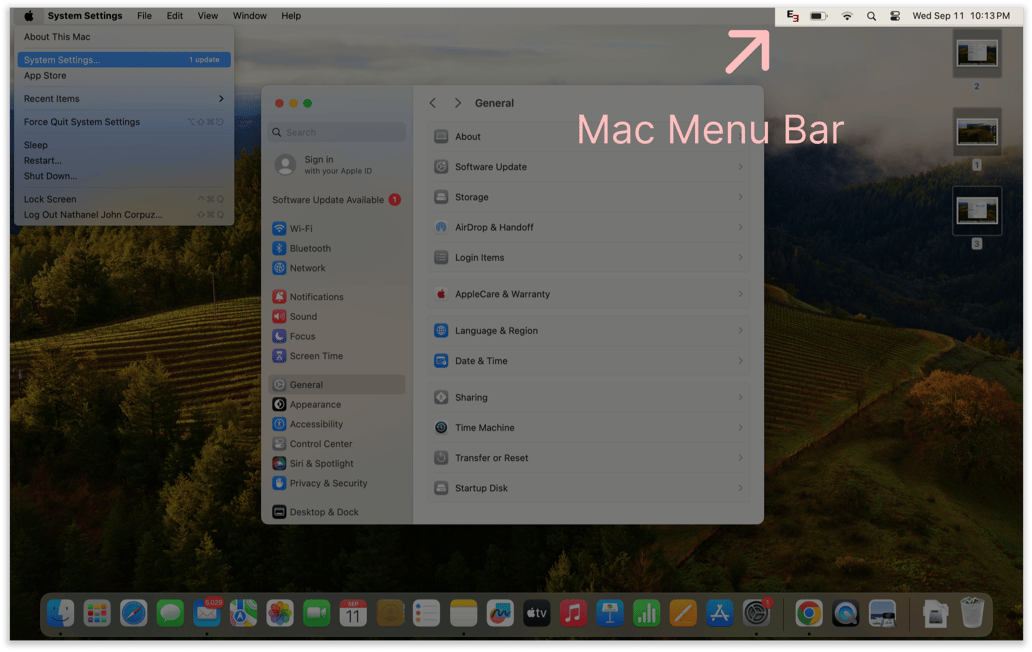Viewport: 1032px width, 652px height.
Task: Expand the Recent Items submenu
Action: point(124,99)
